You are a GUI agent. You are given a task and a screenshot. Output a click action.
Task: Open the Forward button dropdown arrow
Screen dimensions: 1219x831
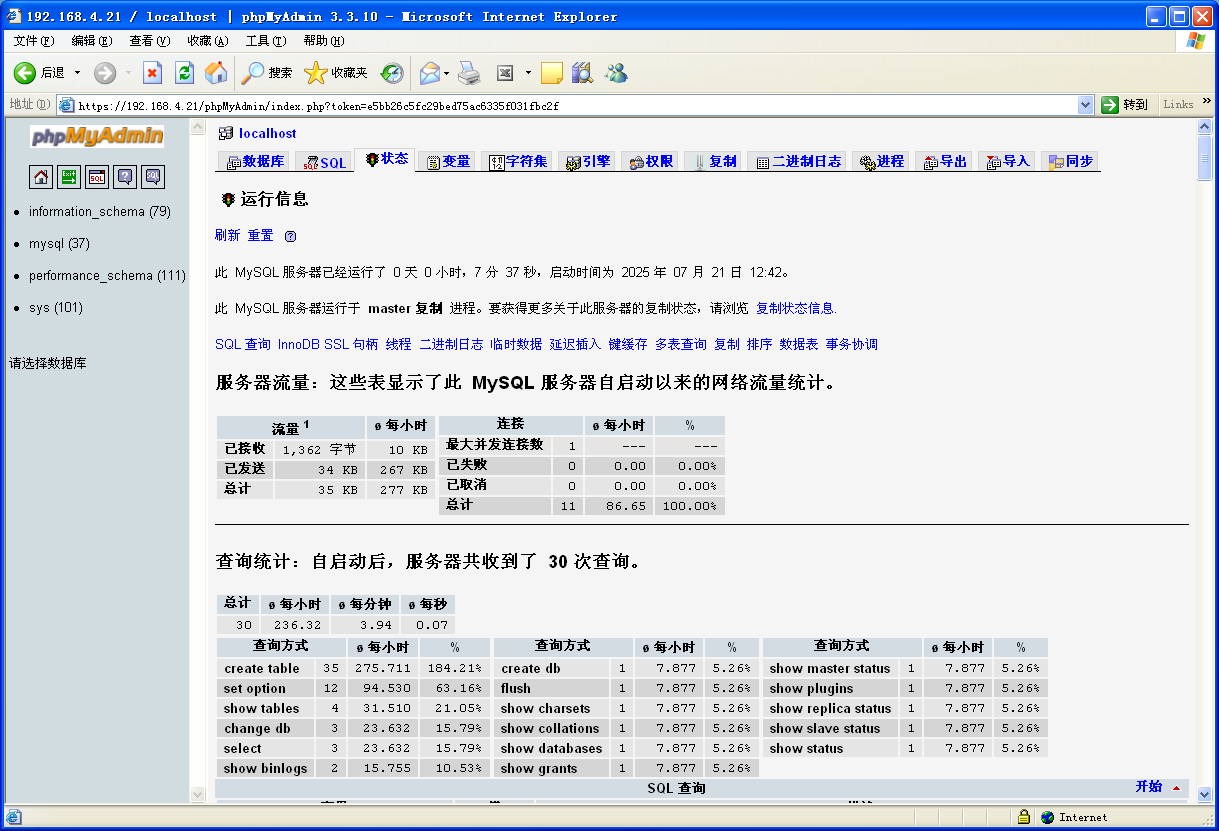coord(128,73)
